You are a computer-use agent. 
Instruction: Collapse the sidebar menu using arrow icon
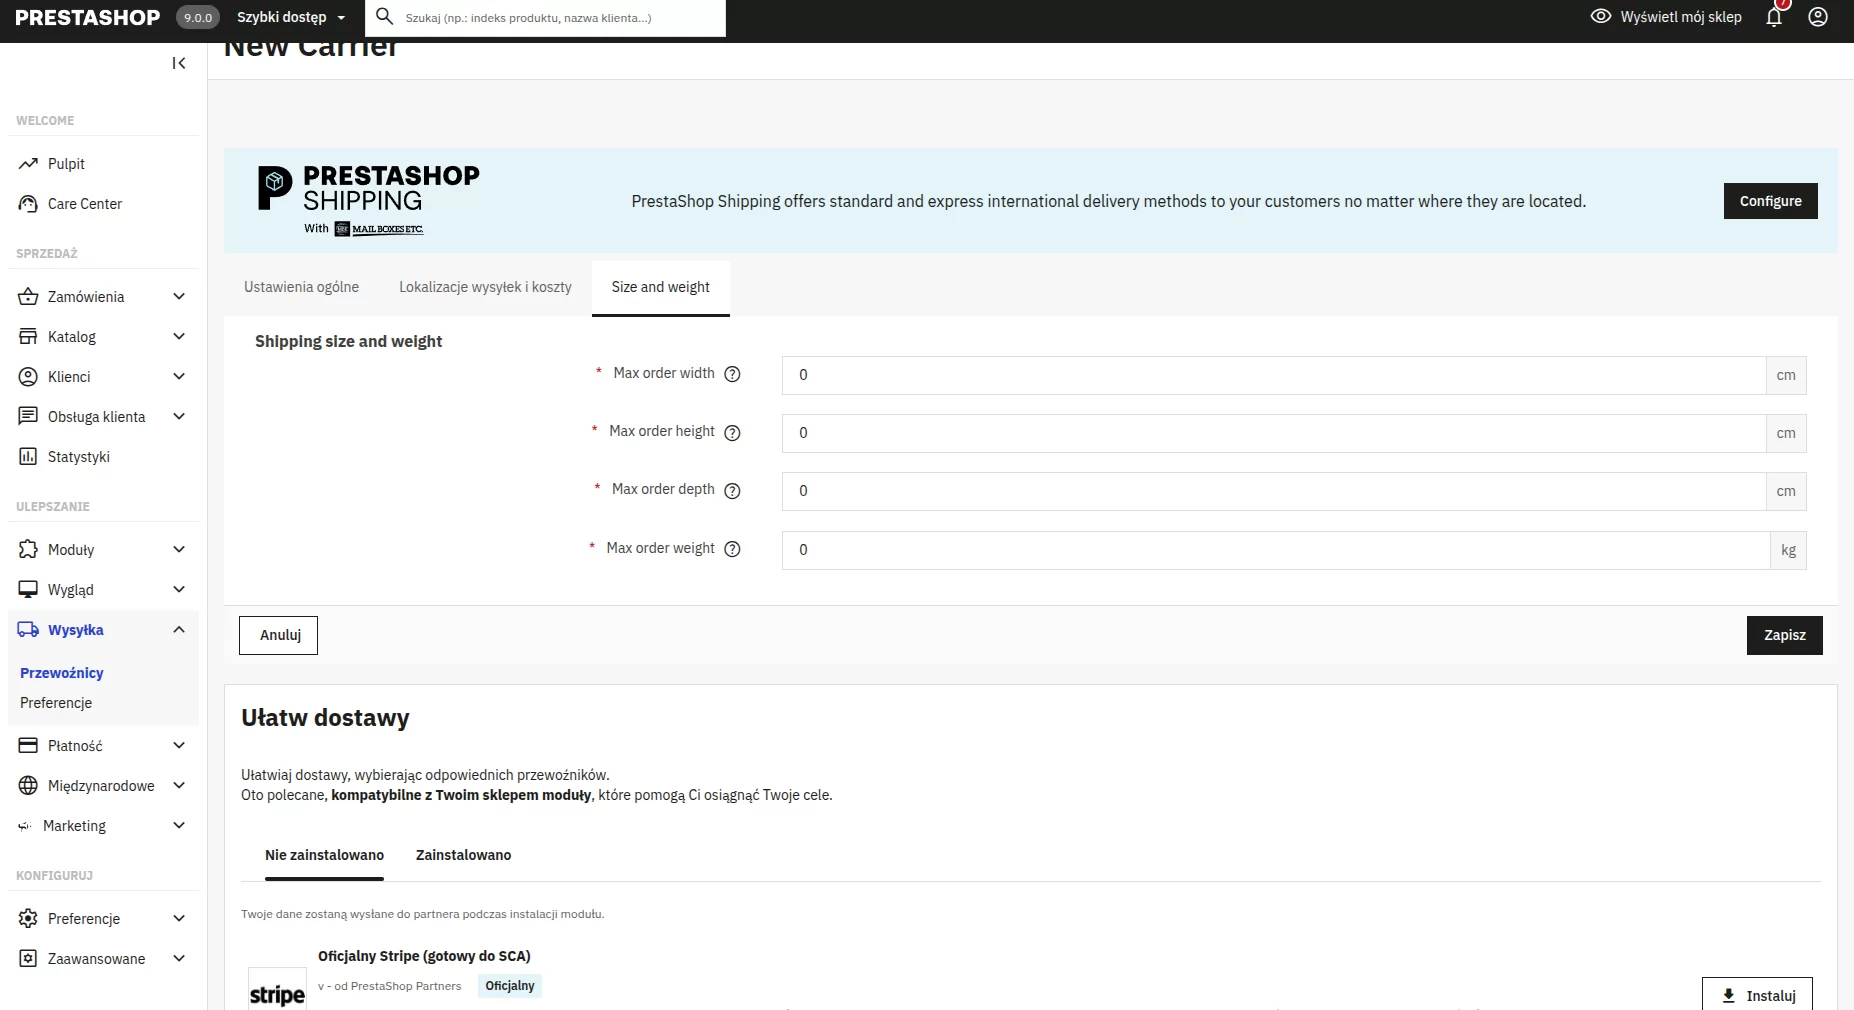pyautogui.click(x=179, y=63)
